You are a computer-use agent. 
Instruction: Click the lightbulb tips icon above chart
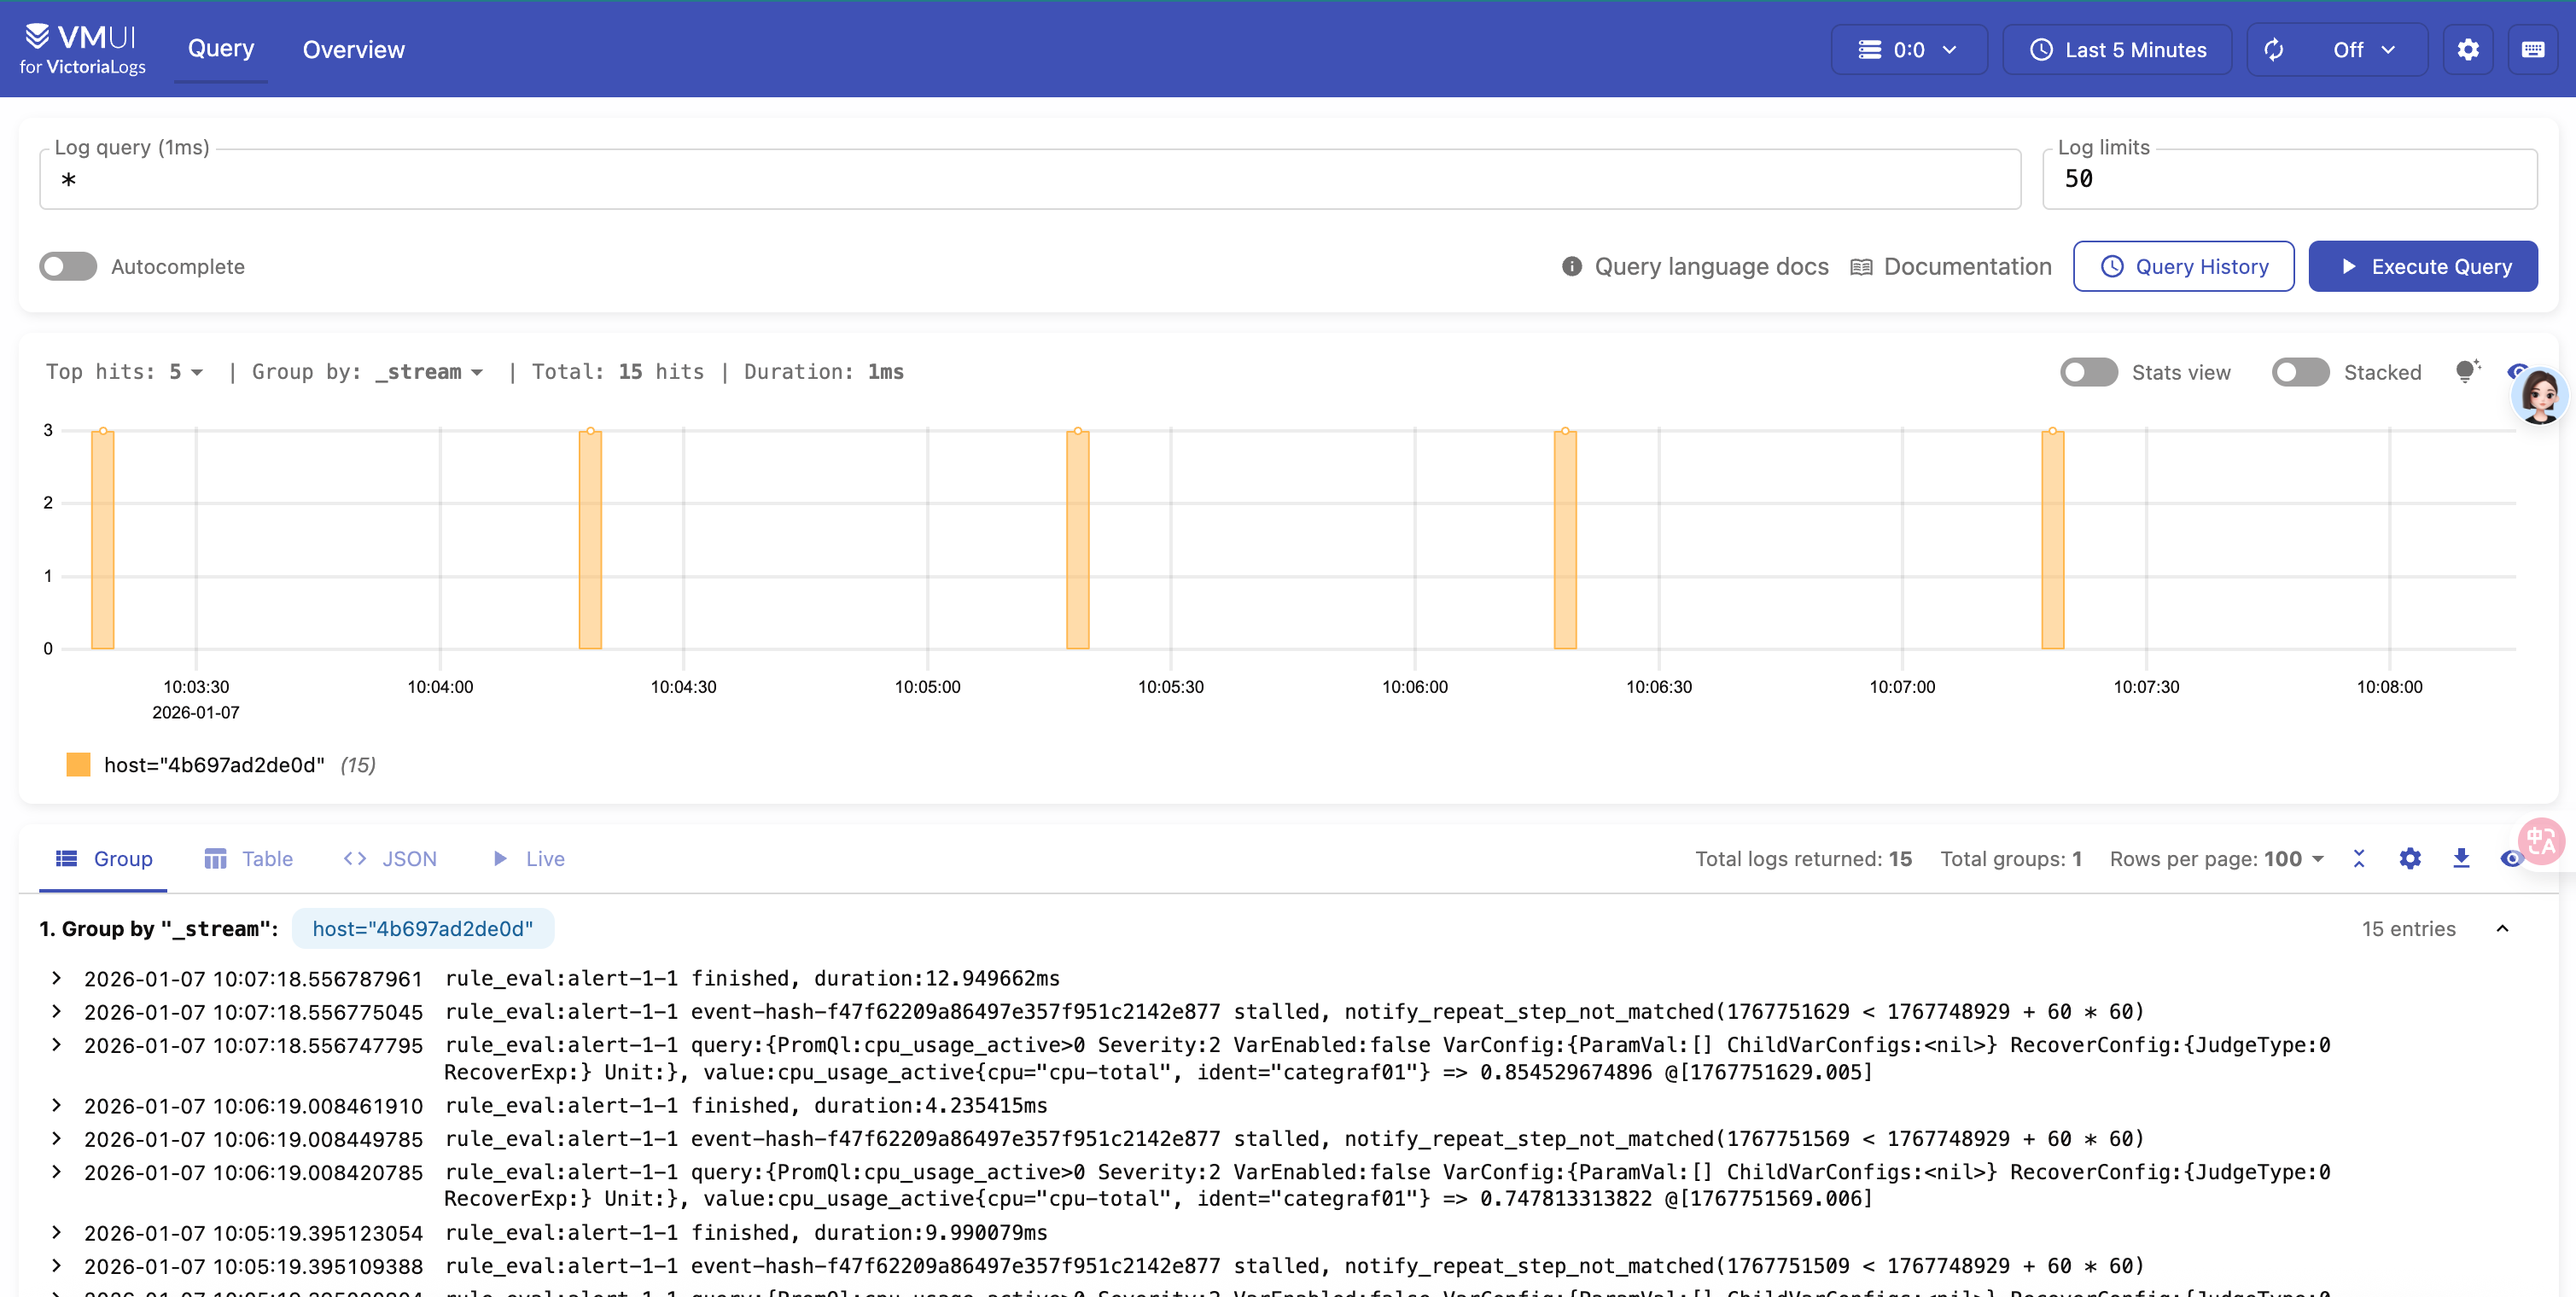click(x=2467, y=371)
